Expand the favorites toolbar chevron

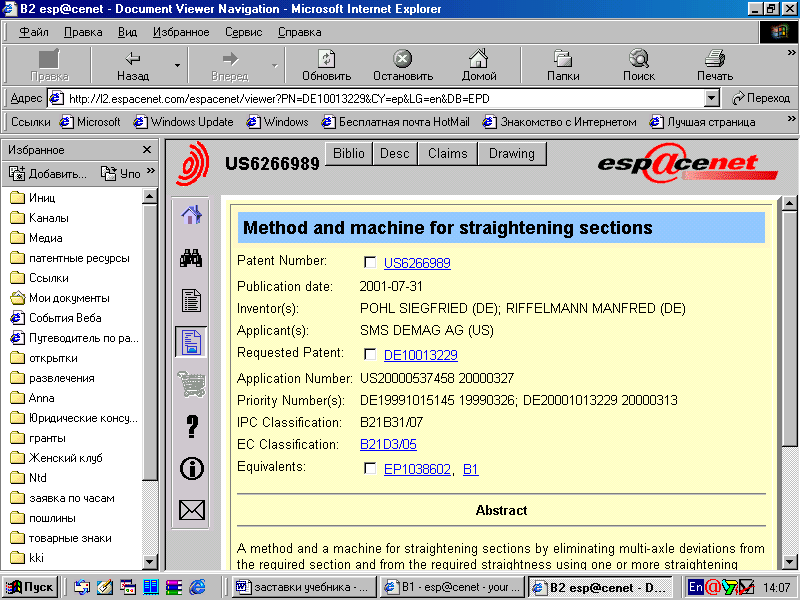tap(151, 170)
